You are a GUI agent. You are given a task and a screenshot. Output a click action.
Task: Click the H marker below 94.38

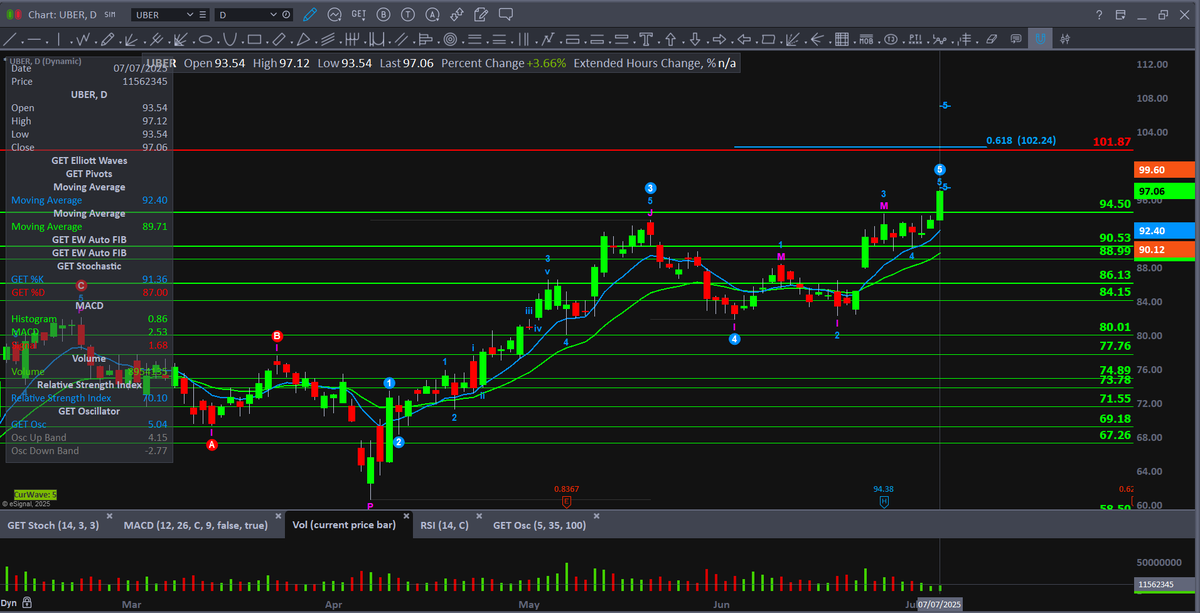click(883, 501)
